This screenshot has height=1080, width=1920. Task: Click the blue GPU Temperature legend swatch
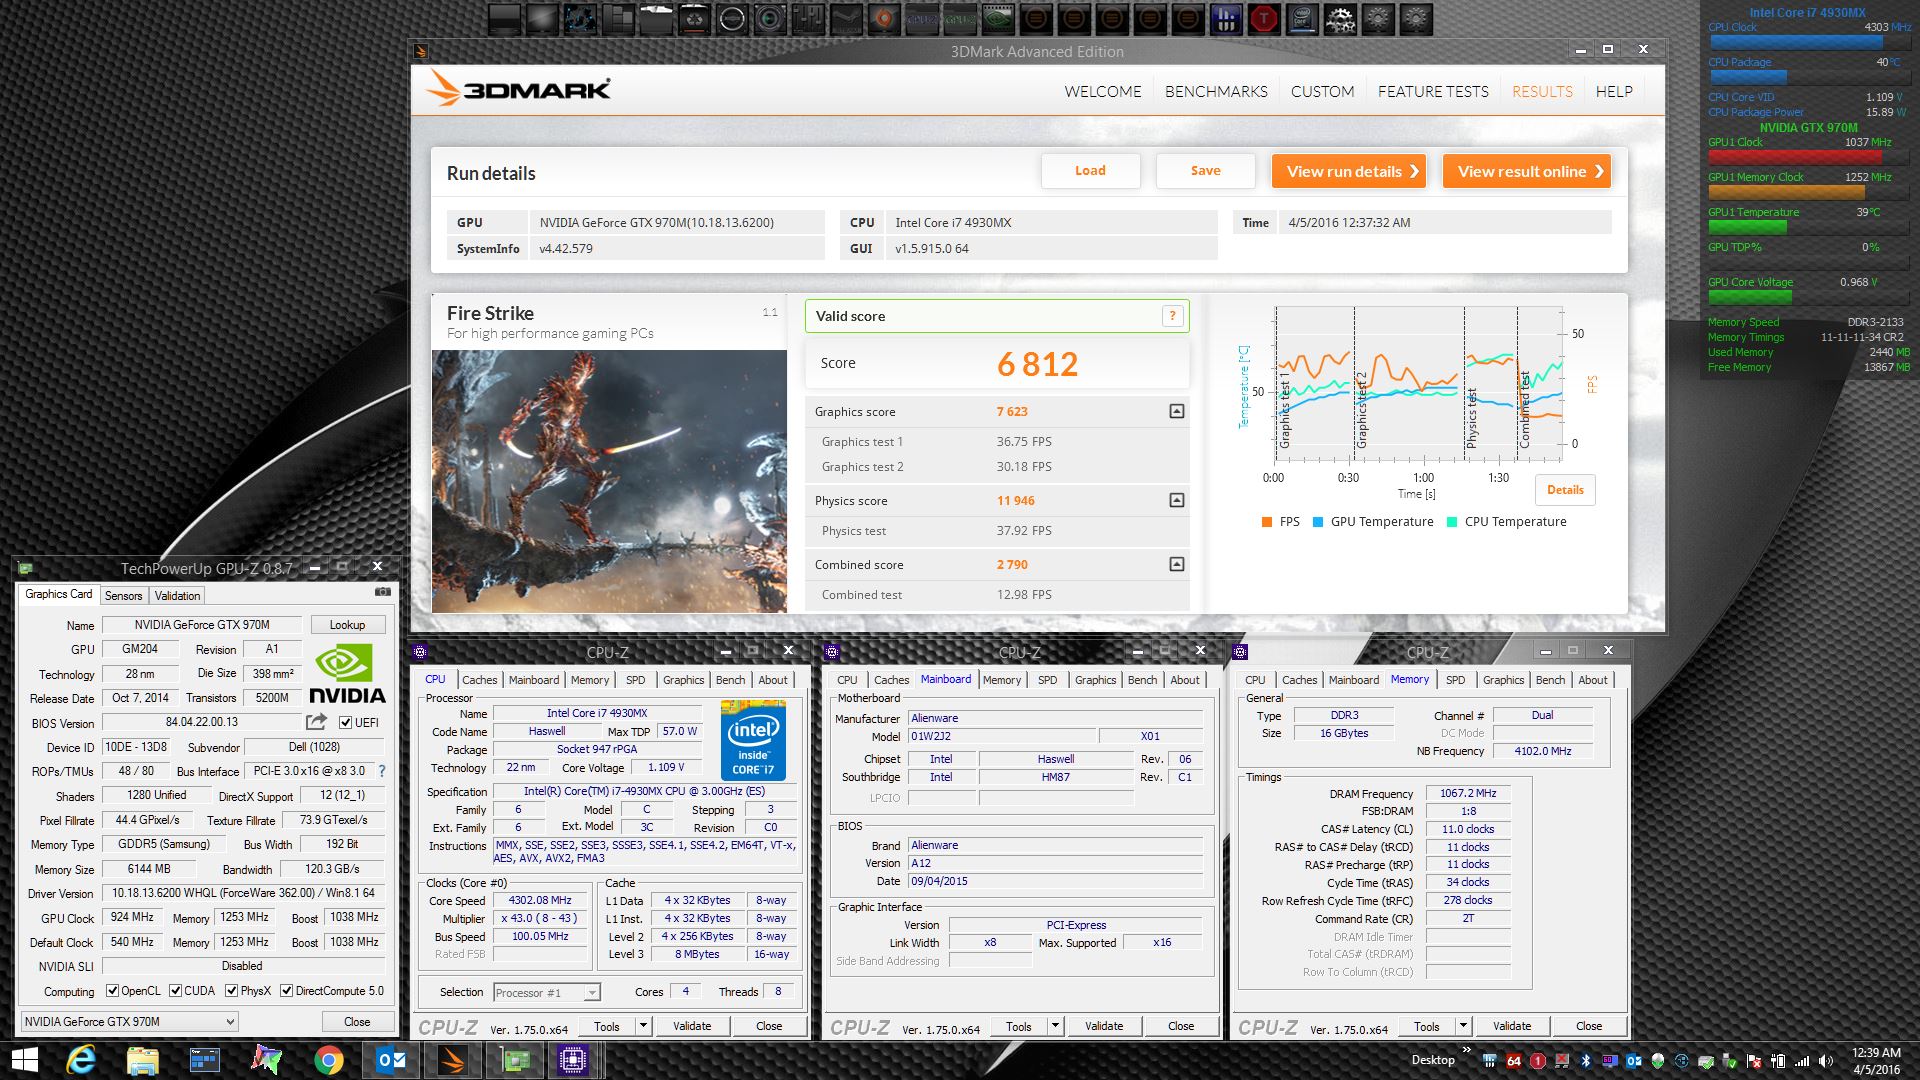tap(1318, 522)
